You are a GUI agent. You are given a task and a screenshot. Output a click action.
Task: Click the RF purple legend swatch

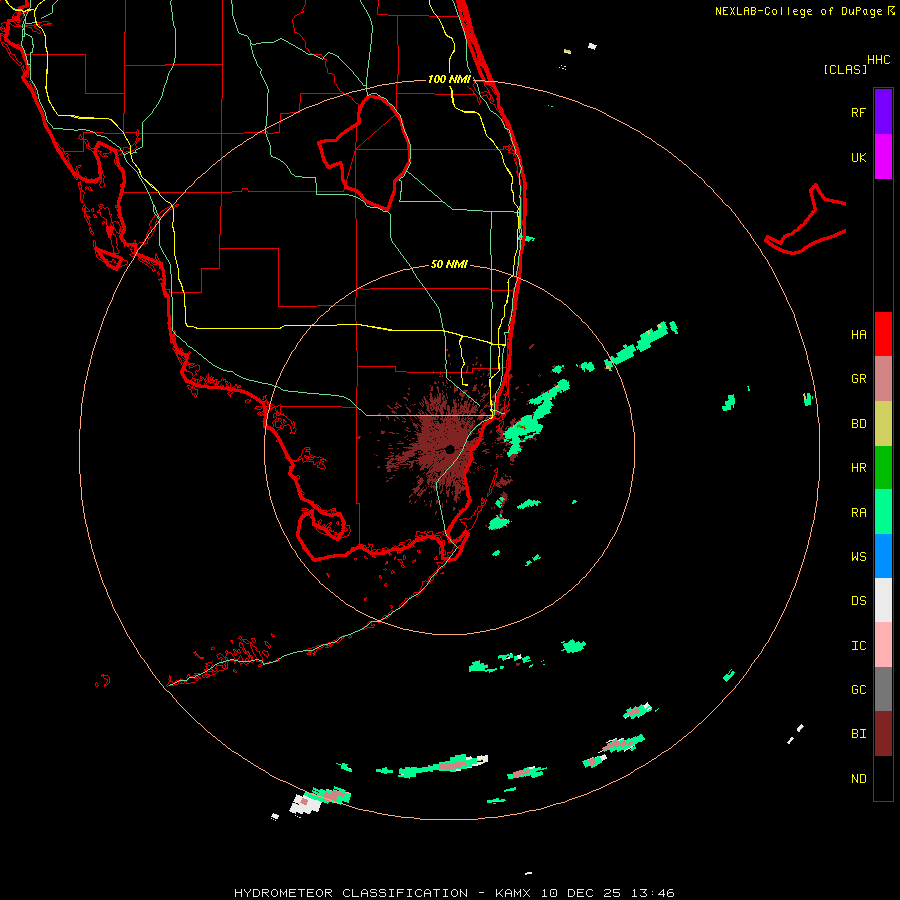coord(883,112)
